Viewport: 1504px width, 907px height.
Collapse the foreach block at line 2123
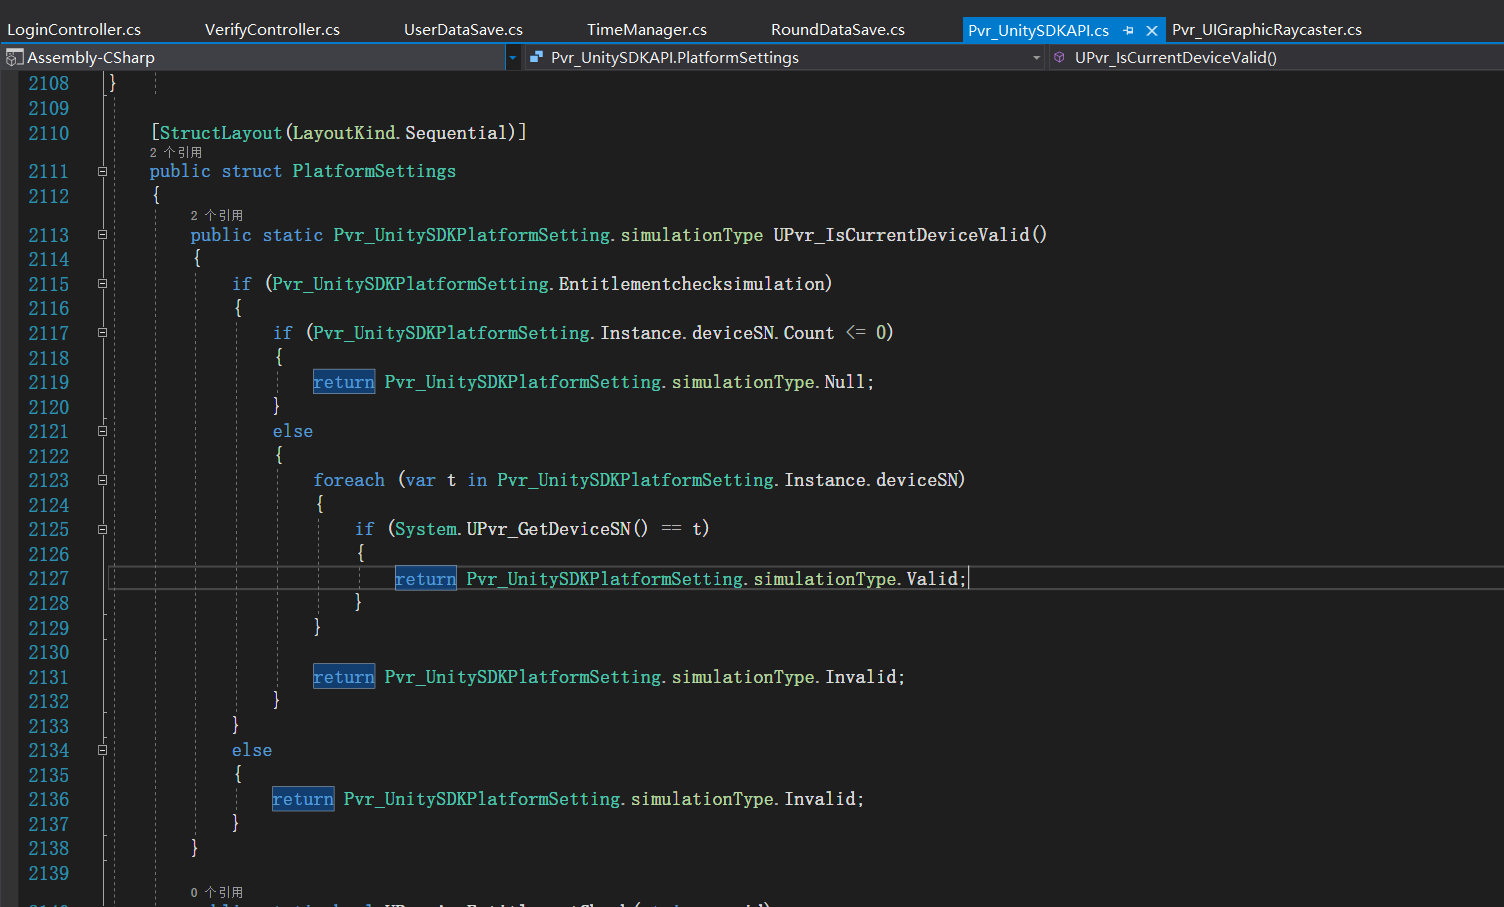point(102,480)
